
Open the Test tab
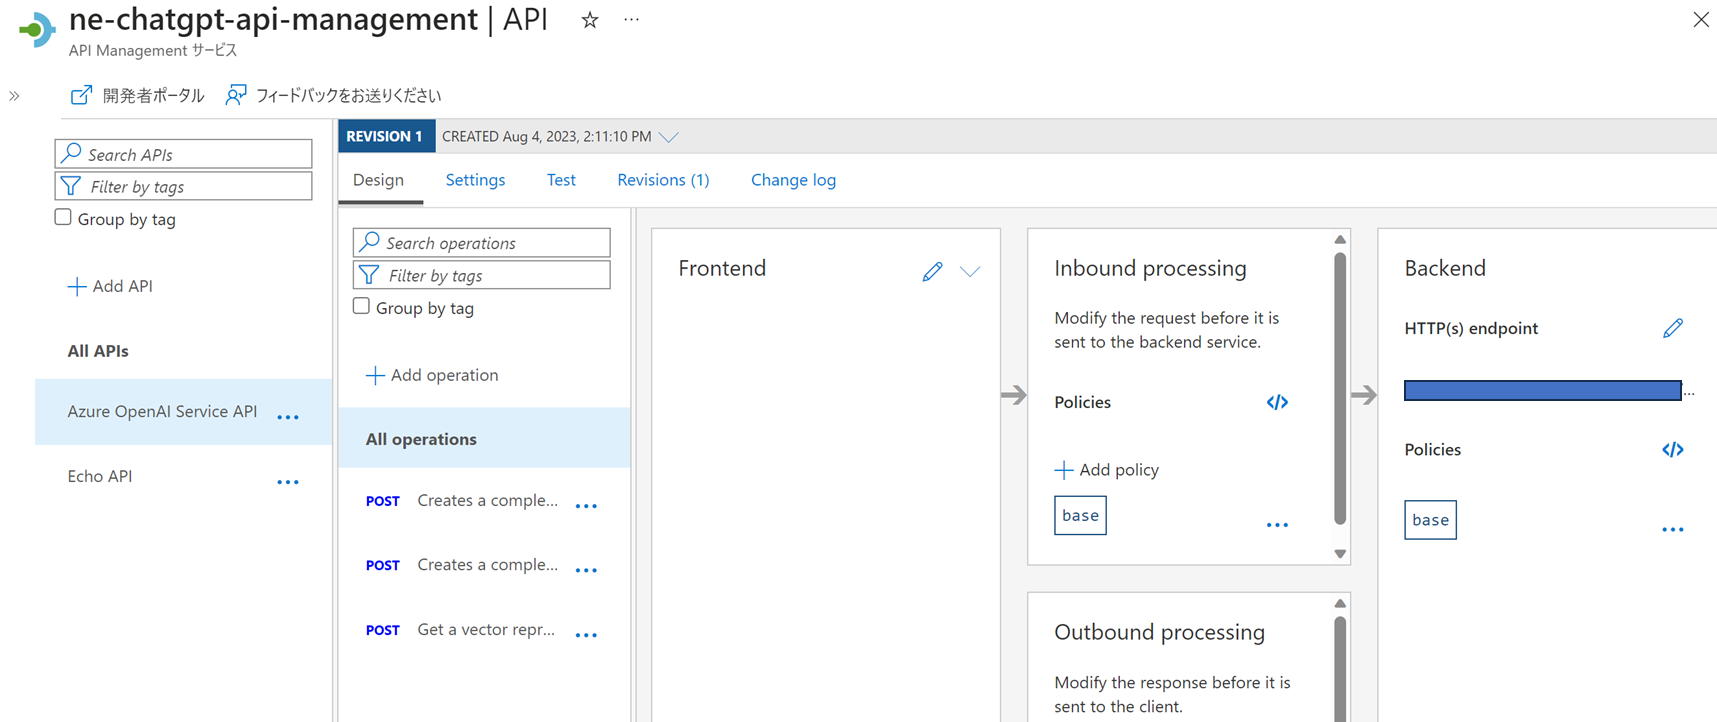click(561, 180)
